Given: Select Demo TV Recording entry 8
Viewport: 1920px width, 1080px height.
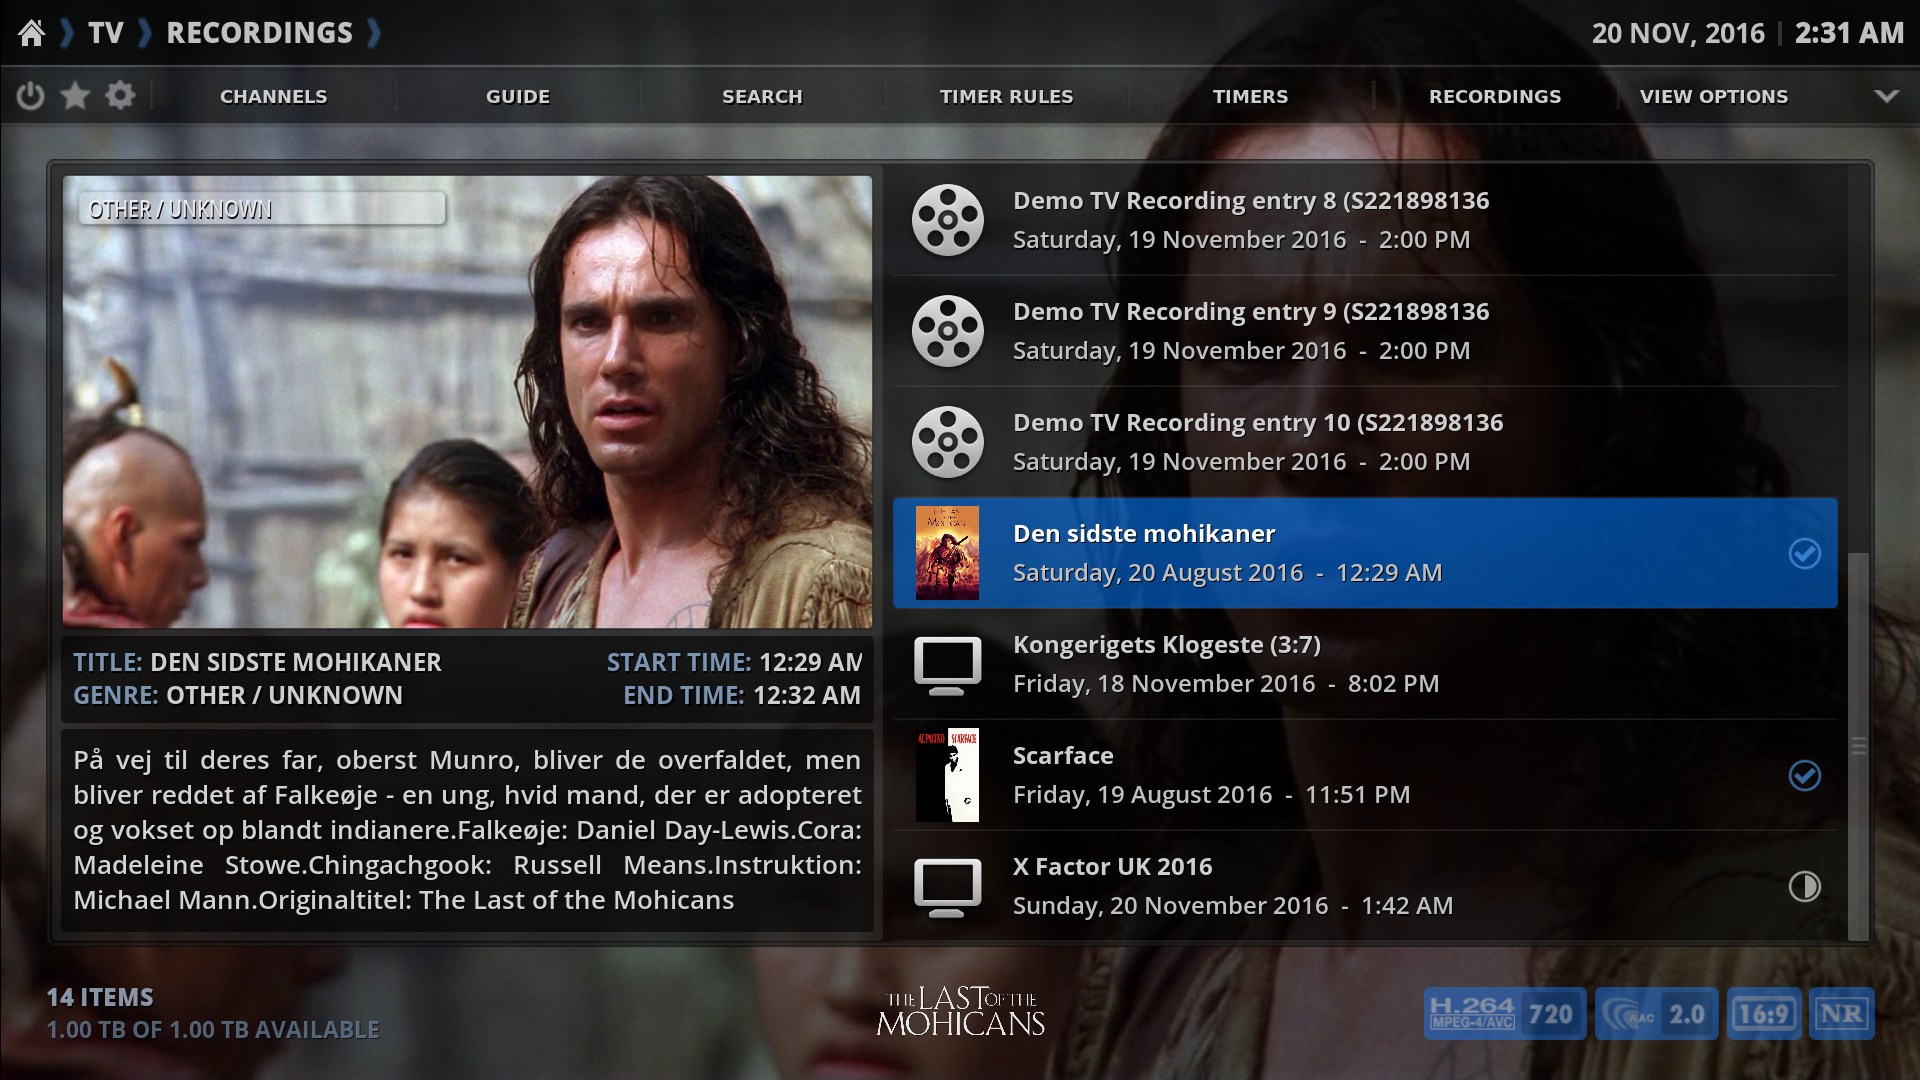Looking at the screenshot, I should pos(1365,220).
